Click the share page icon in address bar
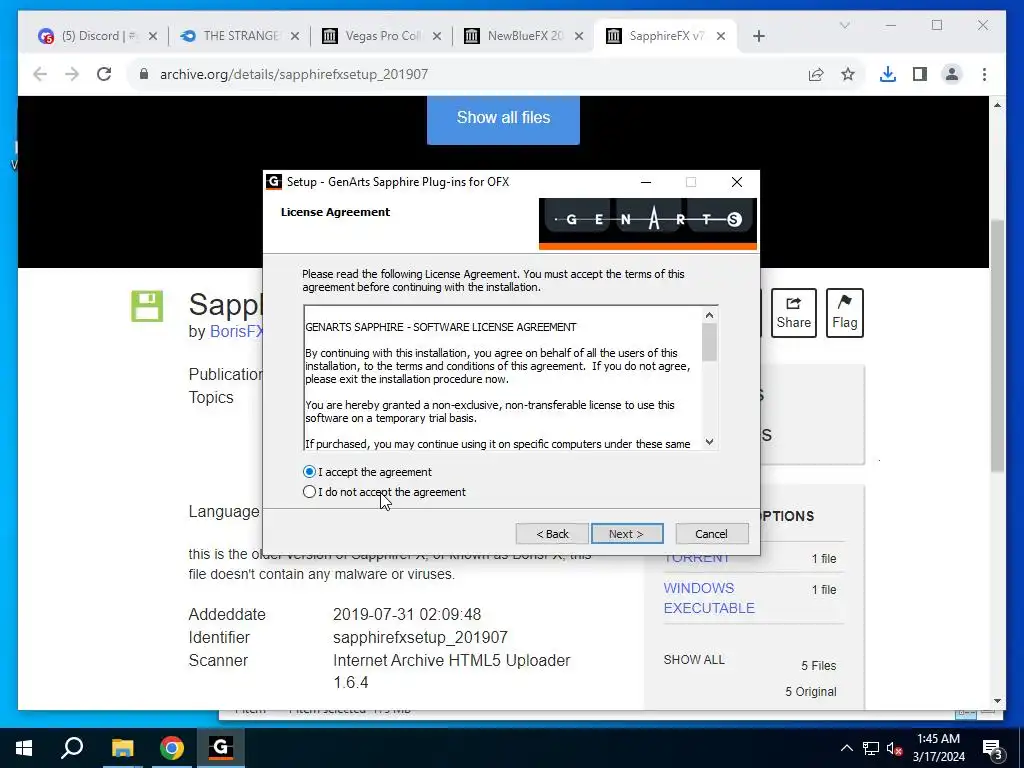 816,74
